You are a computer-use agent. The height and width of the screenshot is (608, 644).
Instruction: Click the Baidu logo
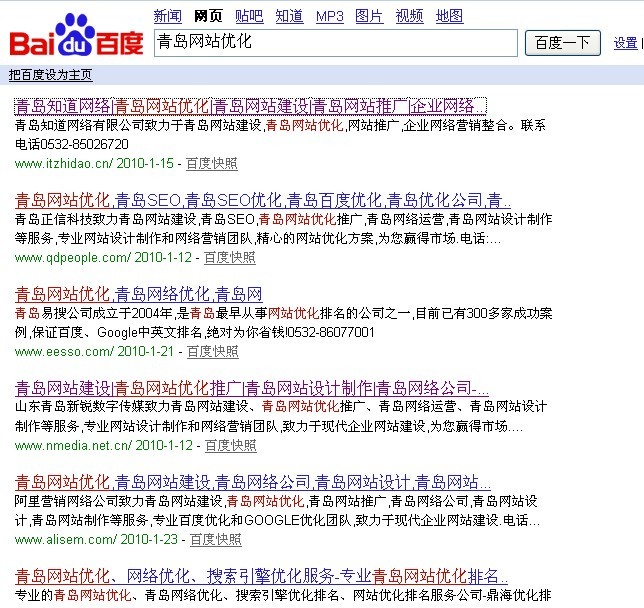pyautogui.click(x=76, y=38)
